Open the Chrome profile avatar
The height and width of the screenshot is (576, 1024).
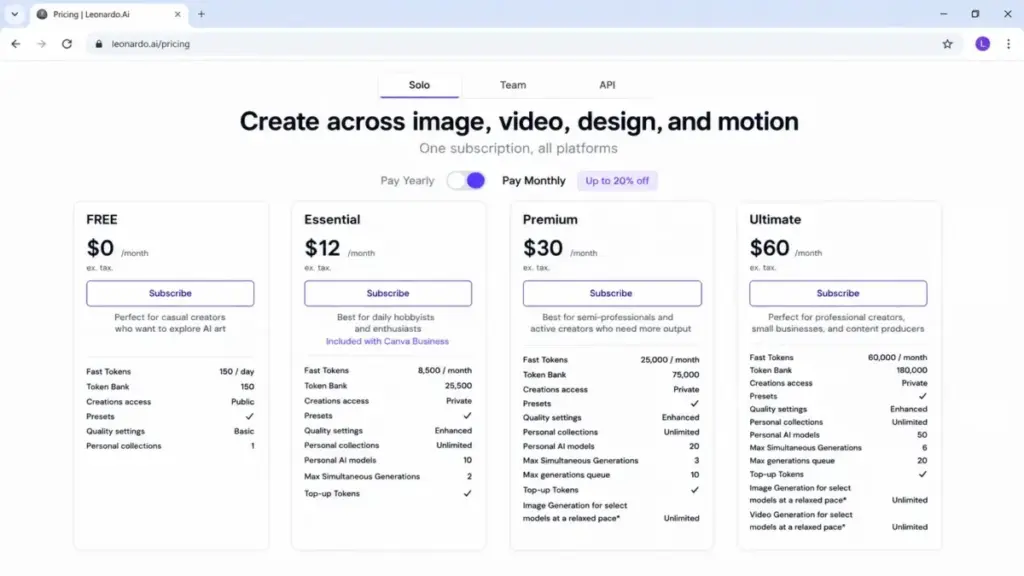pyautogui.click(x=982, y=44)
